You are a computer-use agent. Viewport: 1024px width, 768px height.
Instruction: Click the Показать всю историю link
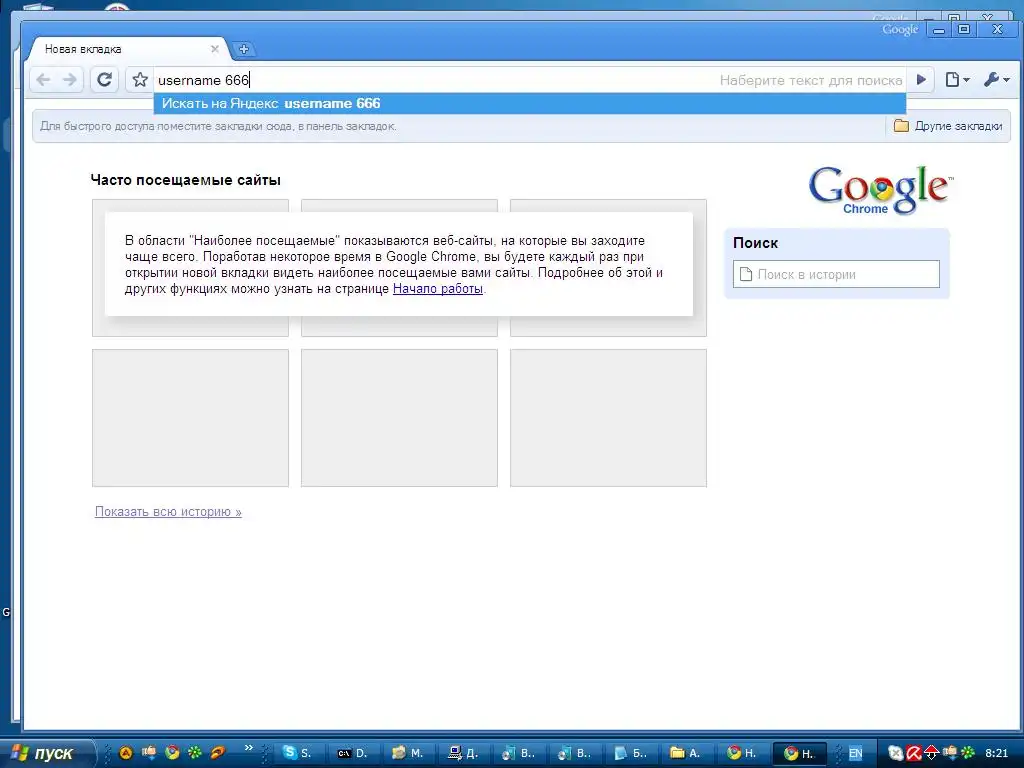tap(168, 512)
